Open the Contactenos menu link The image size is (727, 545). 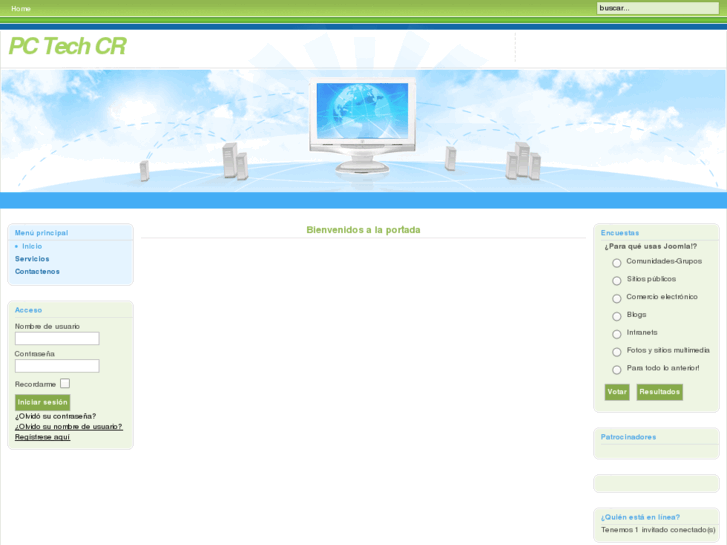37,271
